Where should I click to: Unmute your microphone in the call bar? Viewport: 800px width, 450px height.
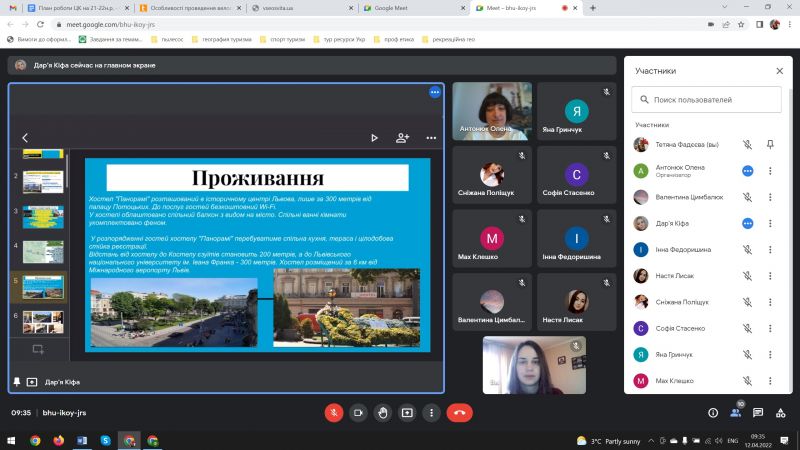point(334,413)
